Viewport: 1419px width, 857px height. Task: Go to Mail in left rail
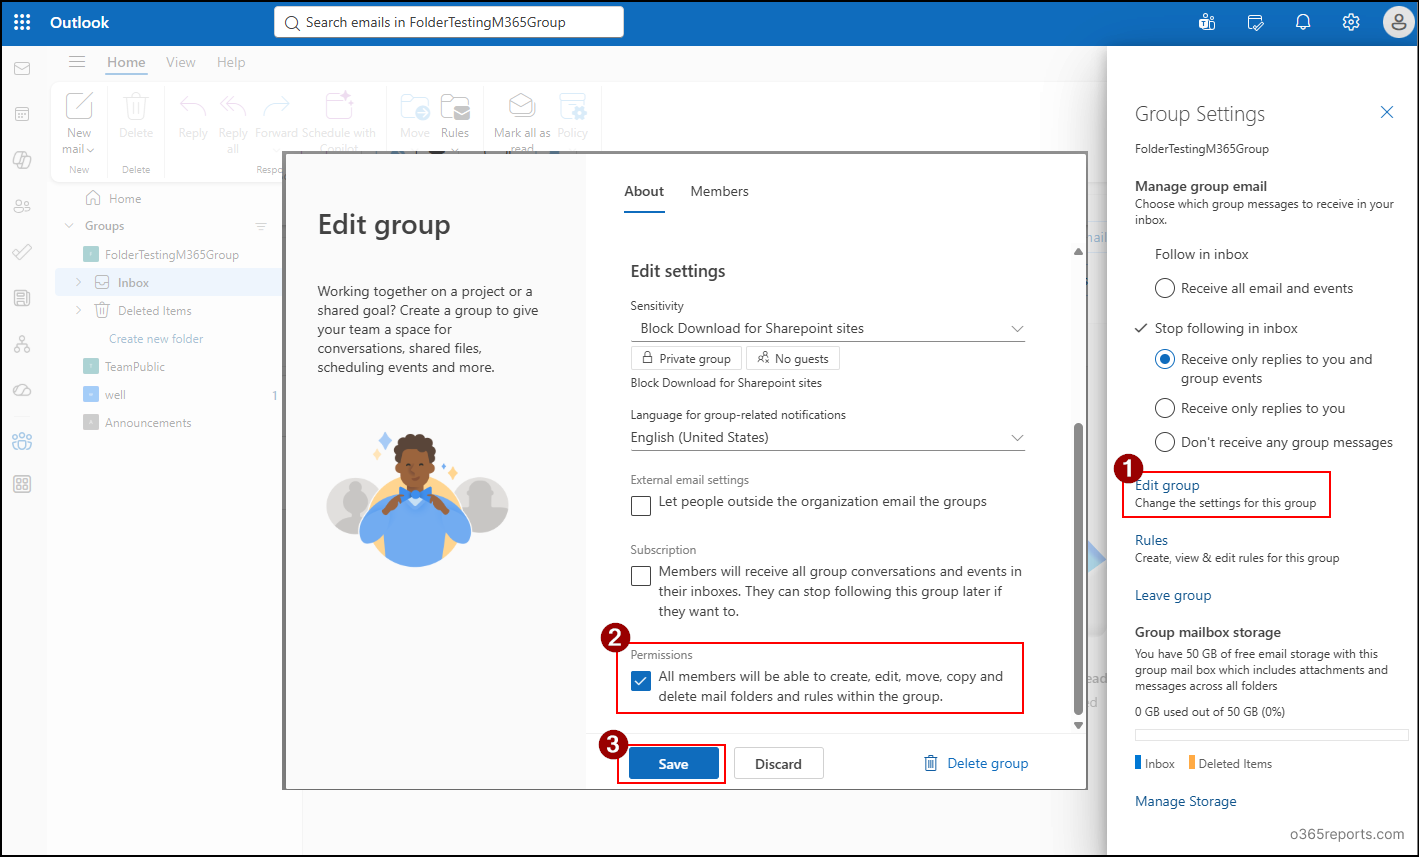[22, 69]
